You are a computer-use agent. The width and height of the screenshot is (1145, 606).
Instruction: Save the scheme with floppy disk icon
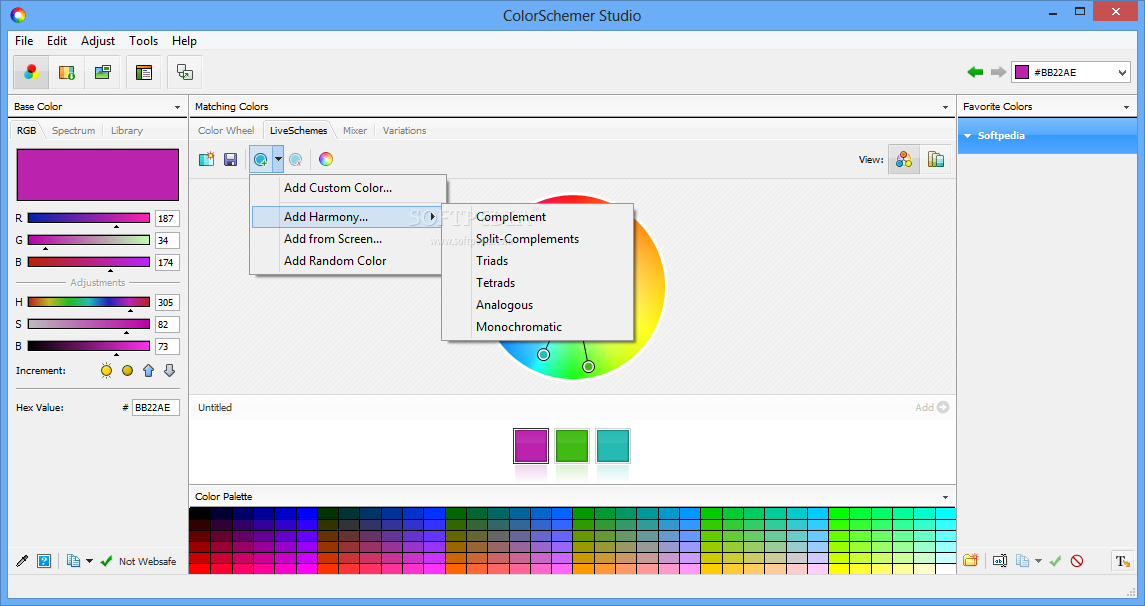coord(230,159)
